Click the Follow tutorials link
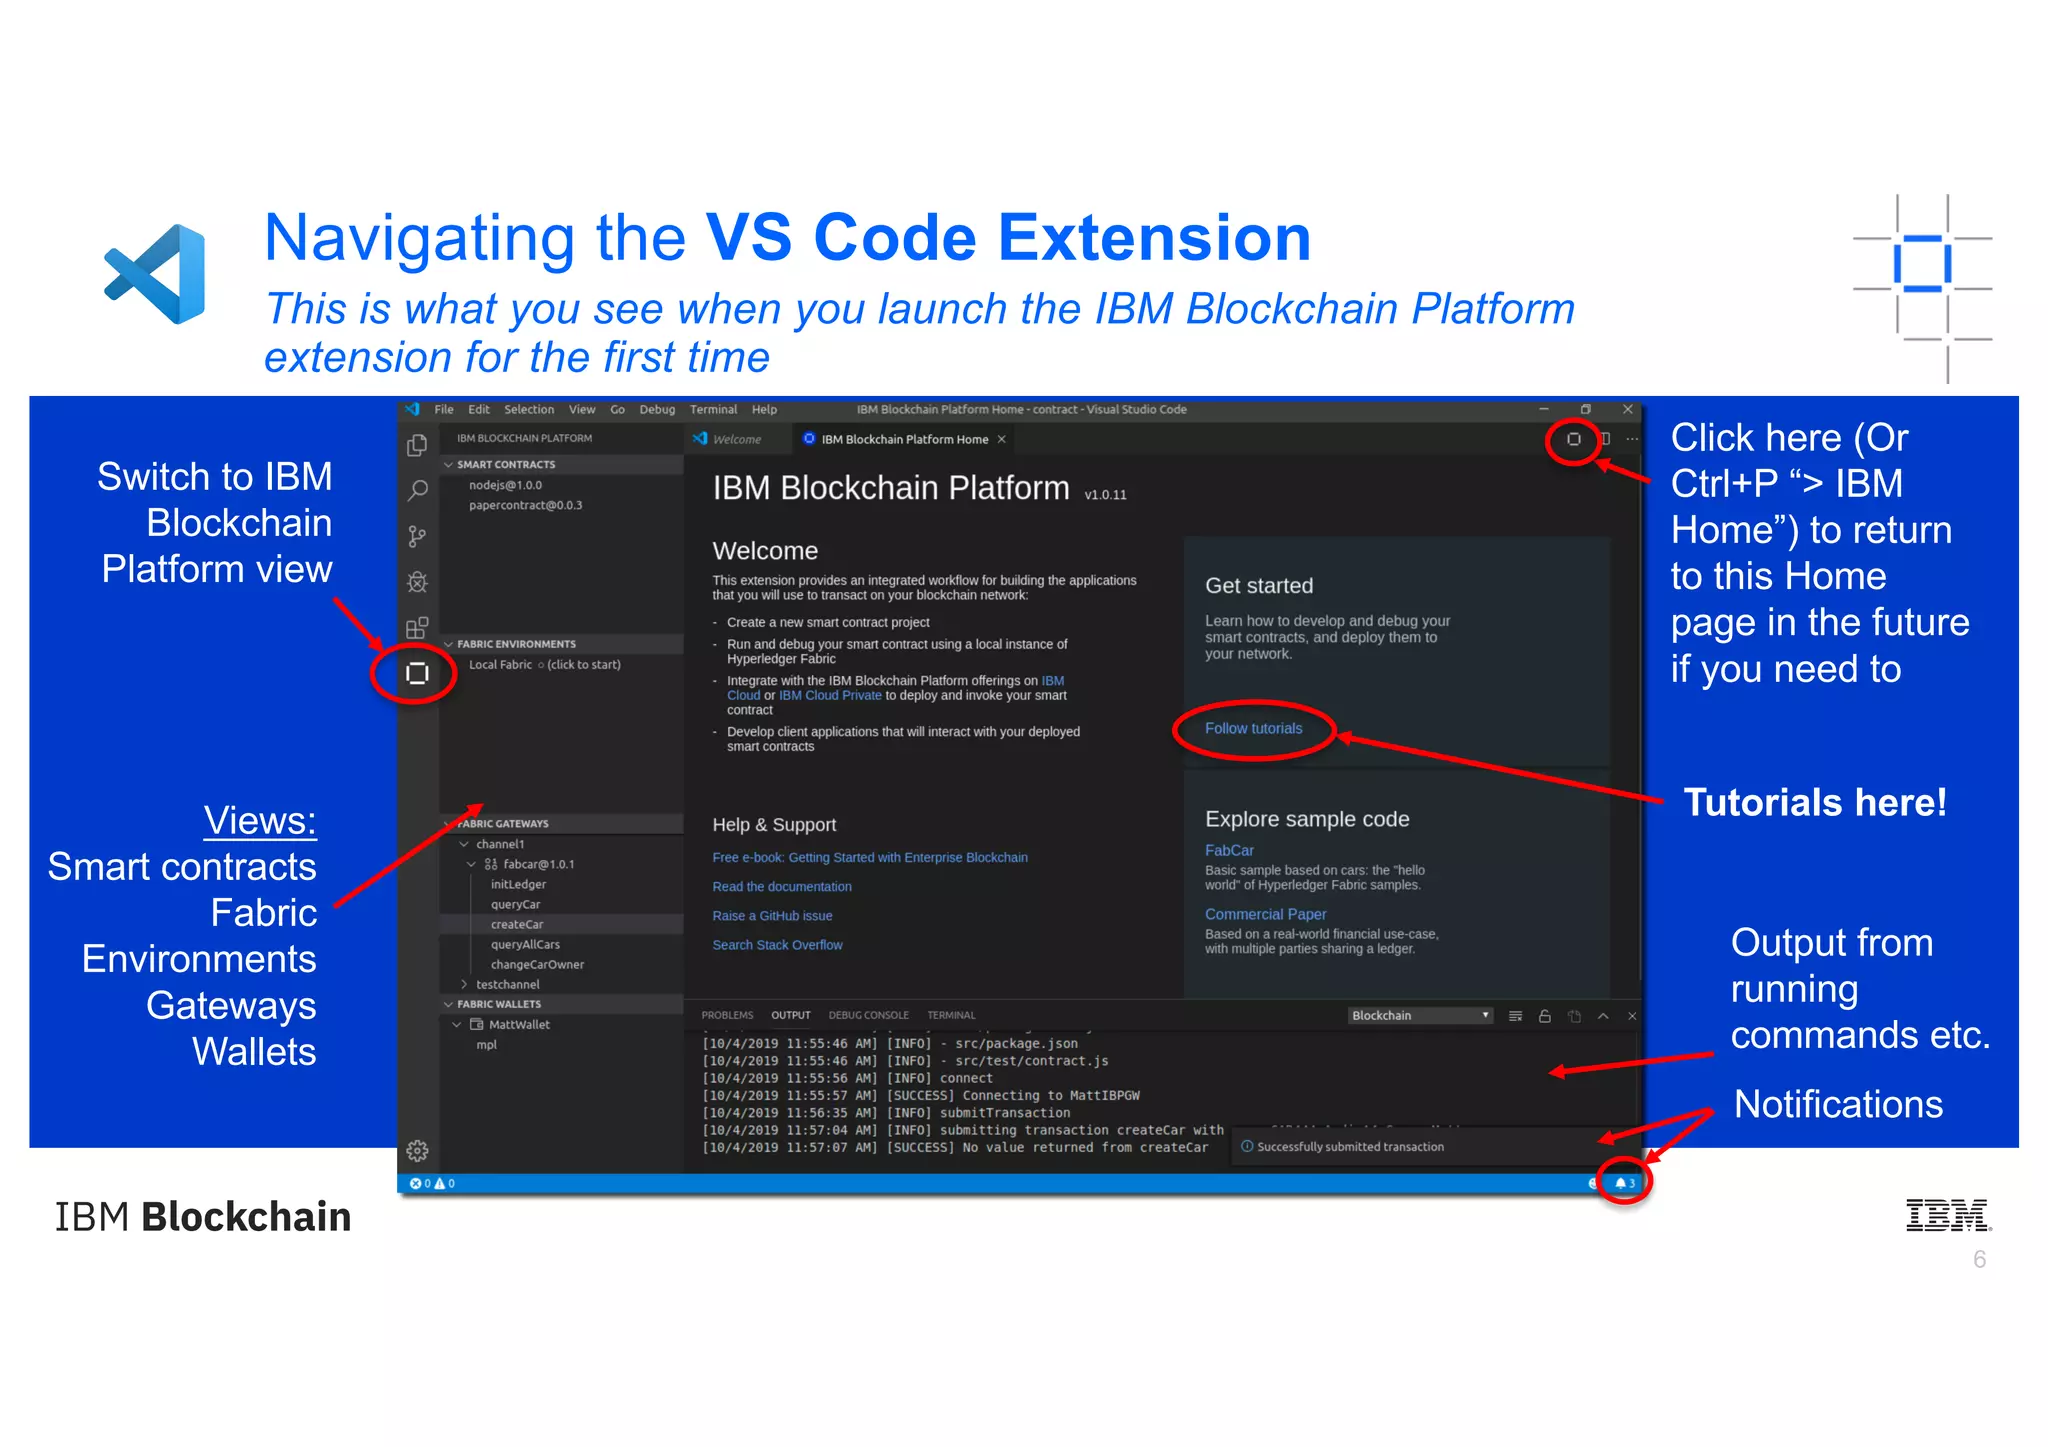This screenshot has height=1447, width=2048. 1253,728
